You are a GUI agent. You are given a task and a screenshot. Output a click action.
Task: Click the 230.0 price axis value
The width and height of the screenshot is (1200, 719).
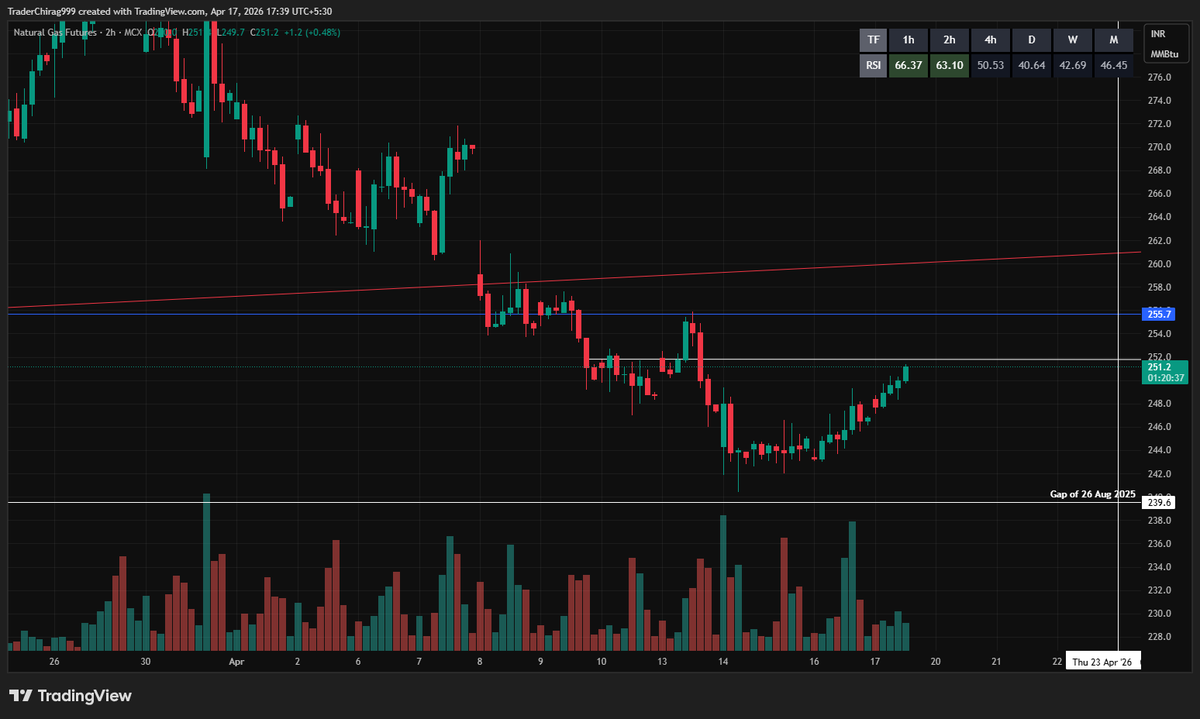coord(1160,614)
